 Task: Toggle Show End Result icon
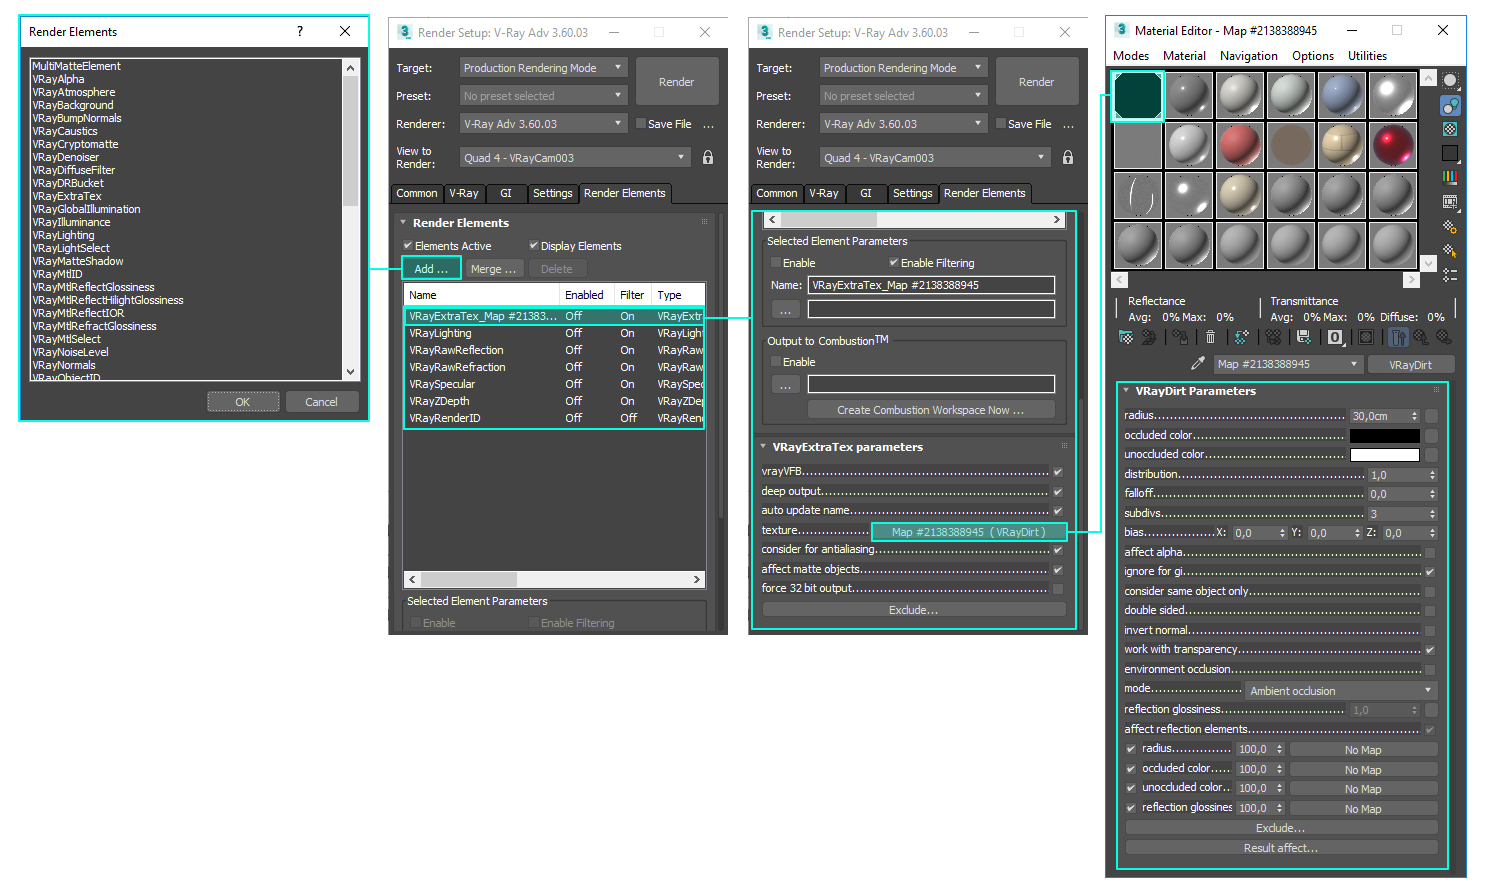[1398, 337]
